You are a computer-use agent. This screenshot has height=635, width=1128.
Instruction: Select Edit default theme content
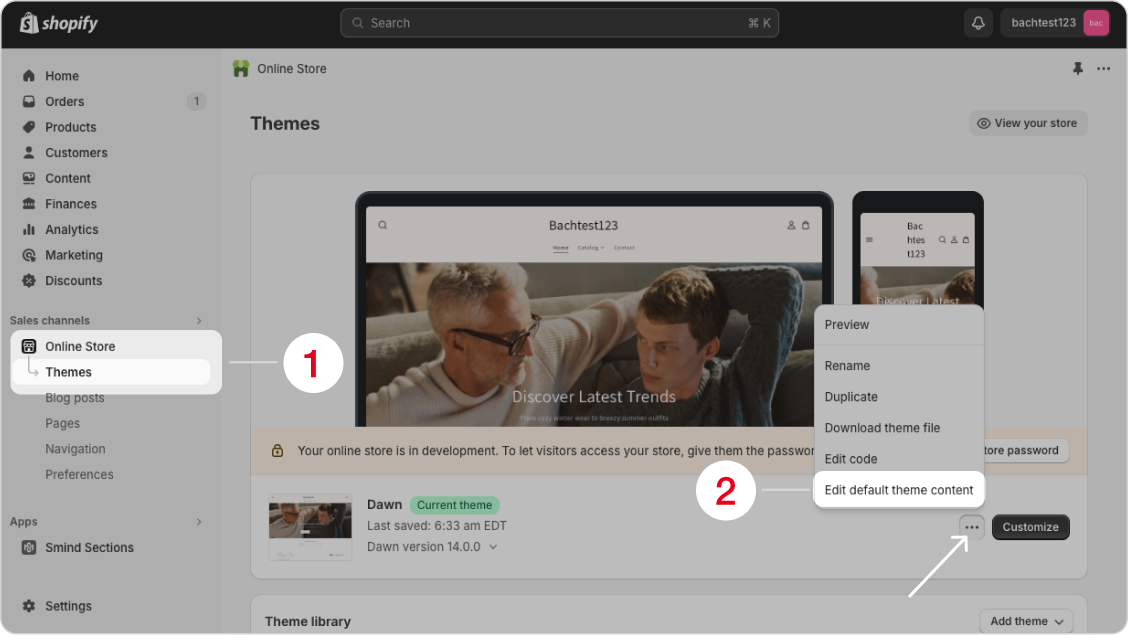[x=898, y=490]
